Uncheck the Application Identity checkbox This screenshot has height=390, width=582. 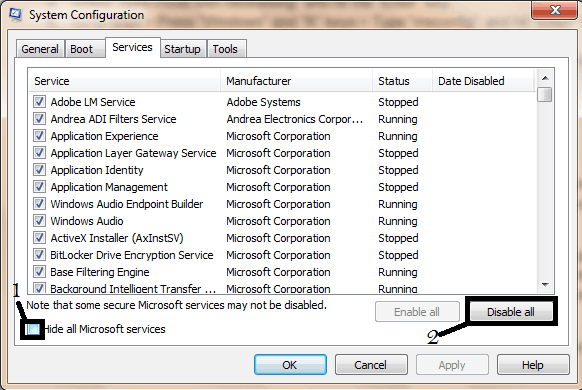39,170
